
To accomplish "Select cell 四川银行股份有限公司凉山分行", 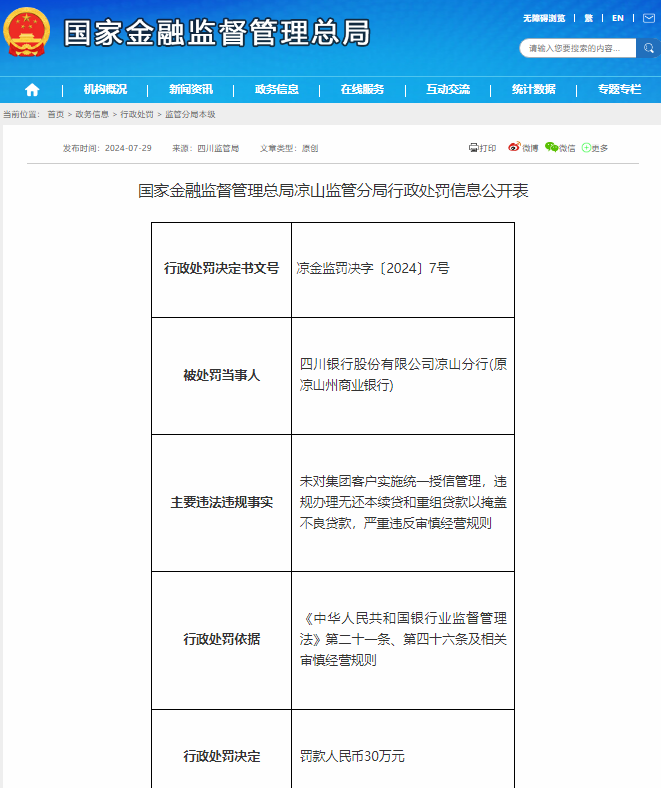I will 403,374.
